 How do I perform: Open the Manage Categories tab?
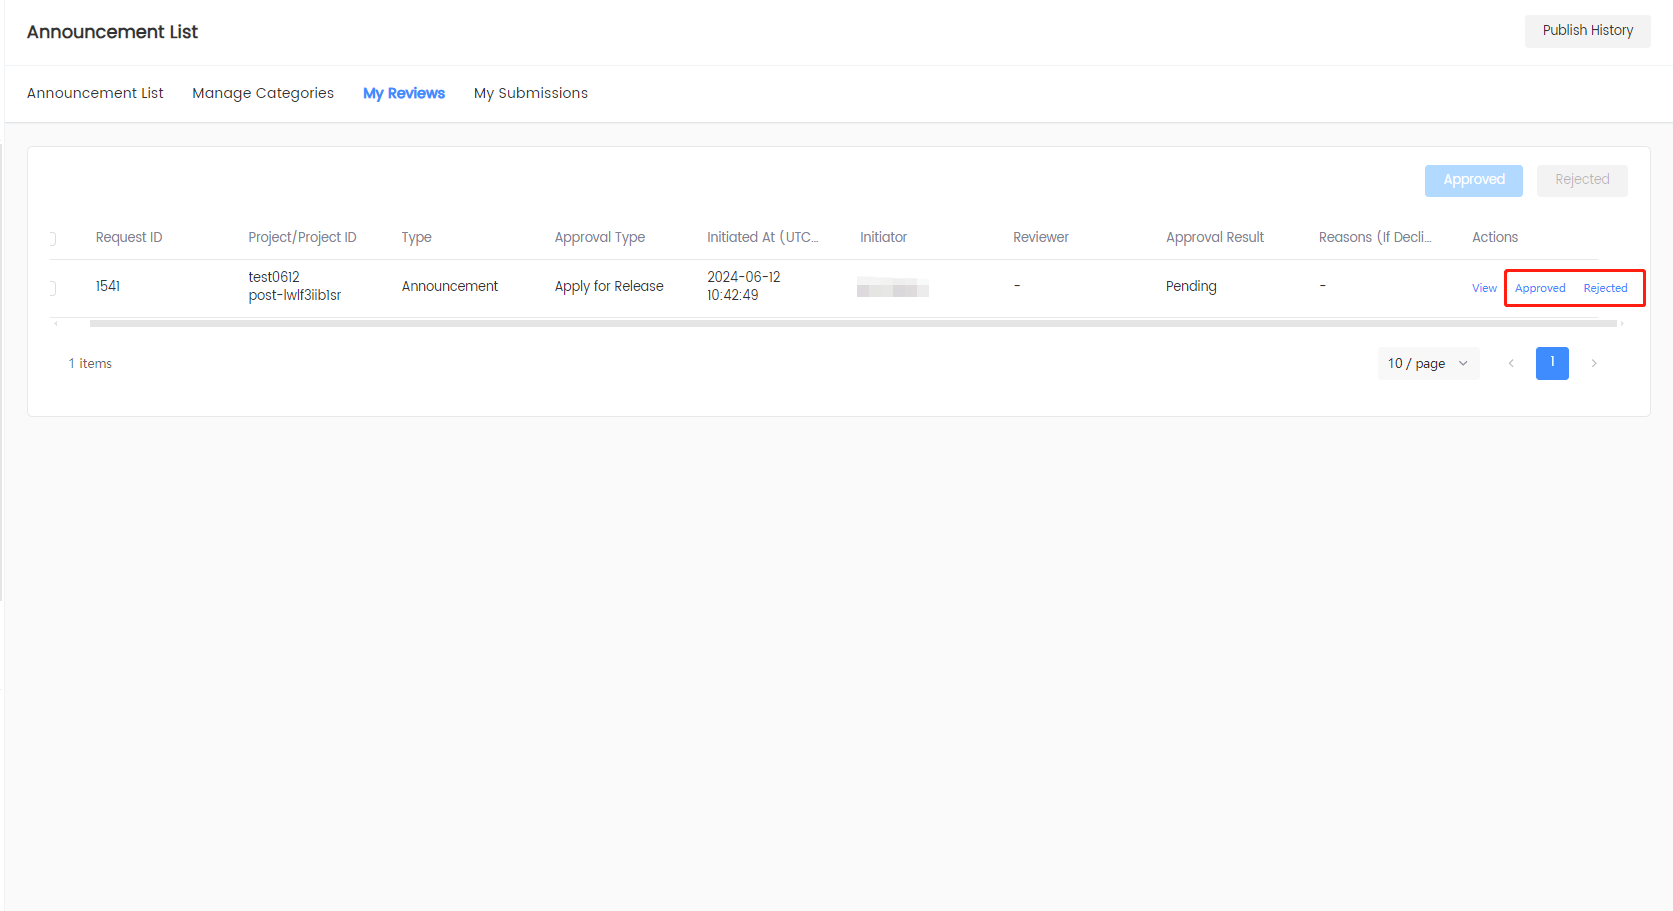(x=263, y=93)
